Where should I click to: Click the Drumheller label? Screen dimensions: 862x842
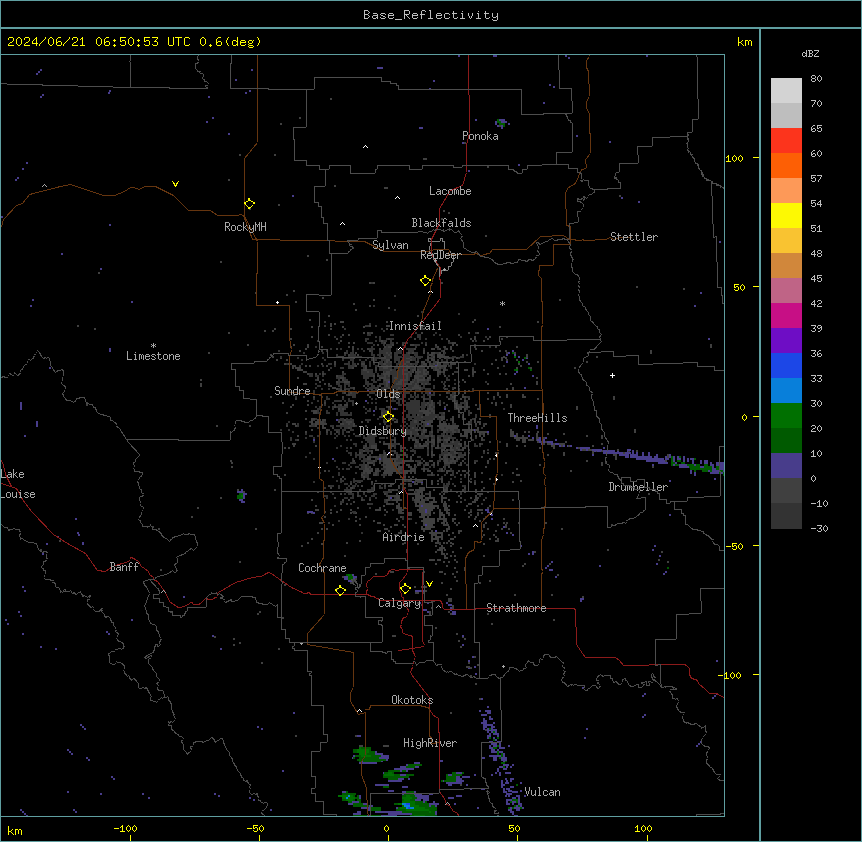638,487
